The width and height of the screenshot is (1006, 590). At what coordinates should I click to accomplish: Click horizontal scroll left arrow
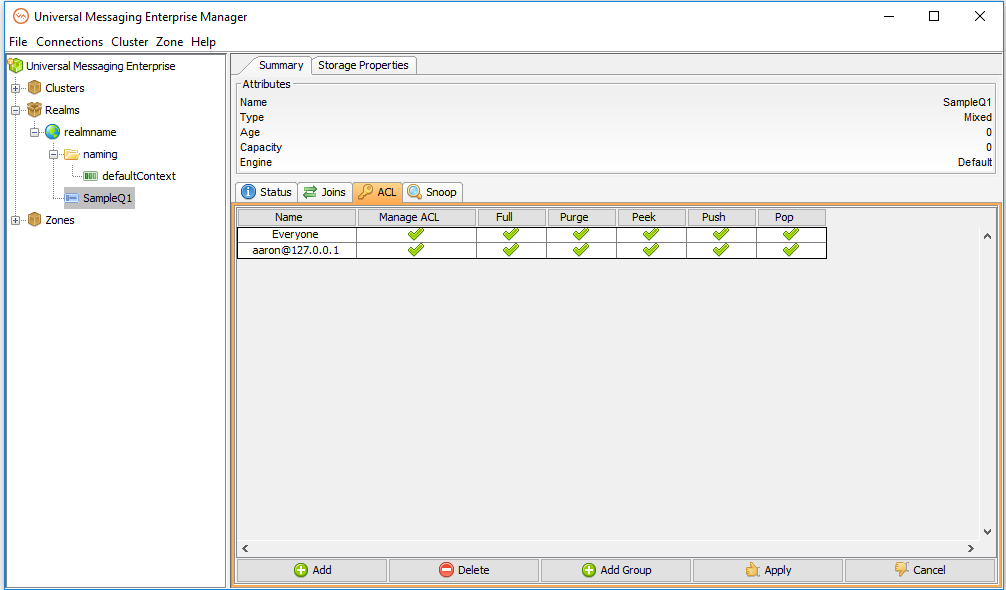tap(245, 548)
